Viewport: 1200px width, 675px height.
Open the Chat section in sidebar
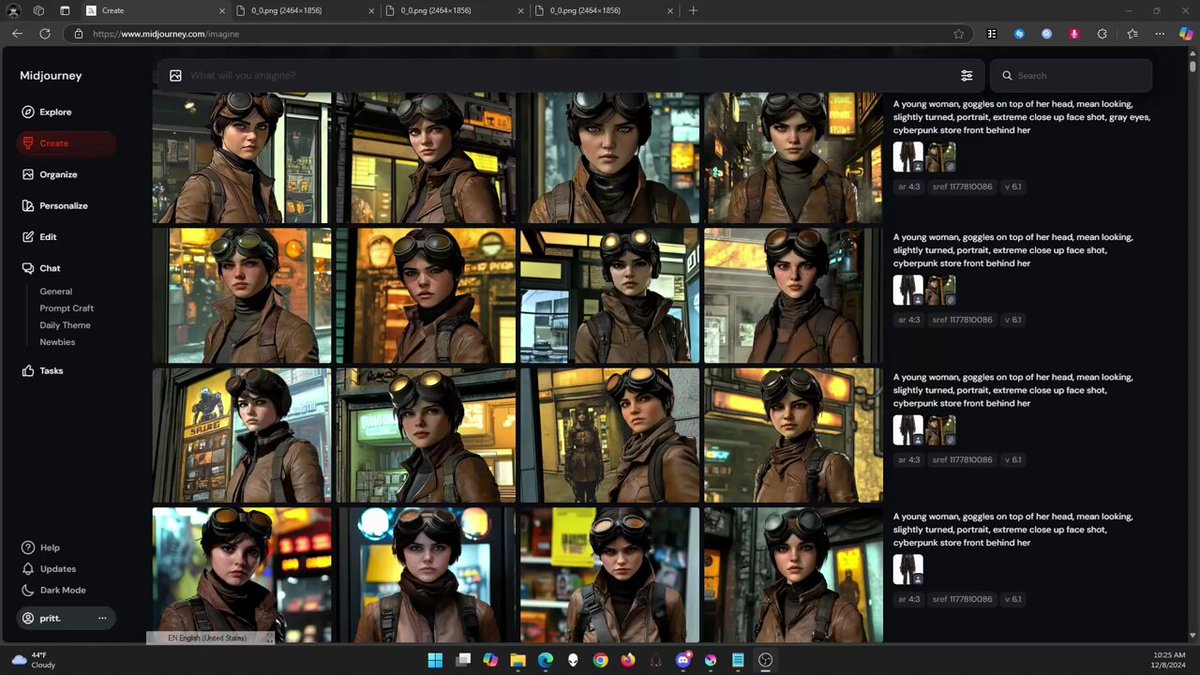click(41, 268)
